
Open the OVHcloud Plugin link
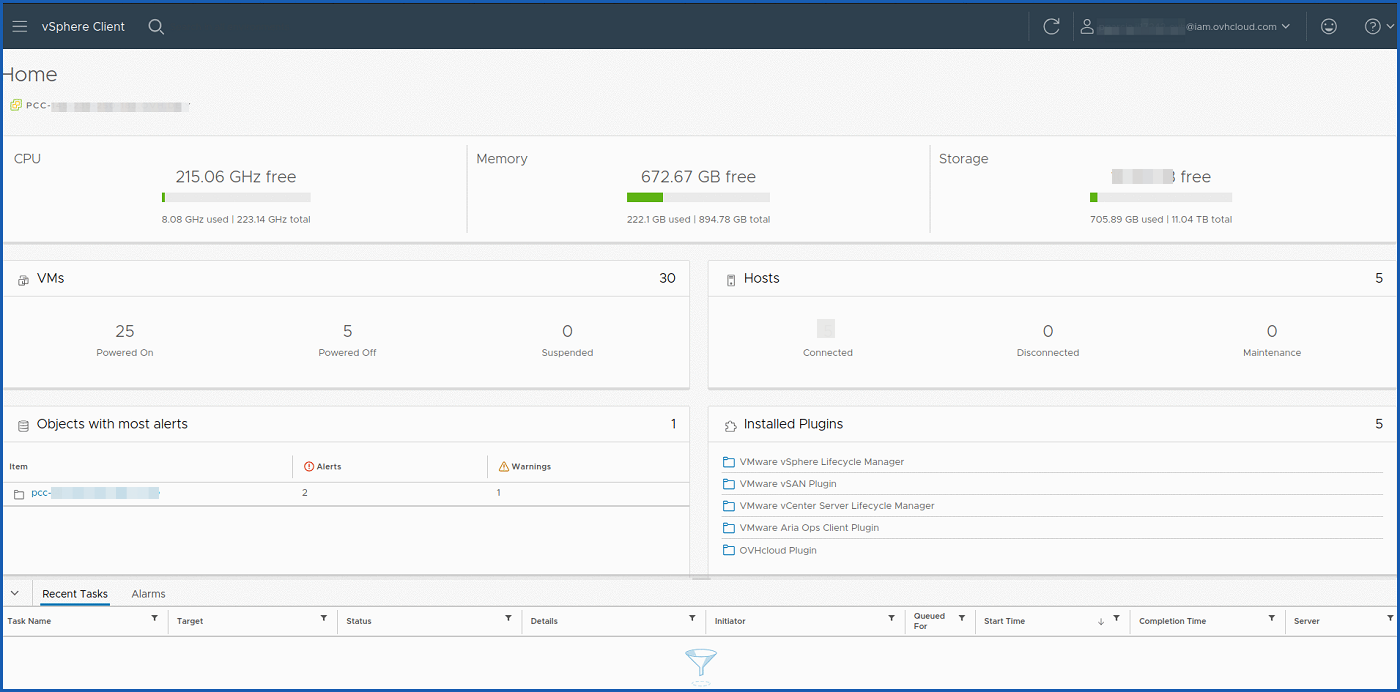point(776,550)
